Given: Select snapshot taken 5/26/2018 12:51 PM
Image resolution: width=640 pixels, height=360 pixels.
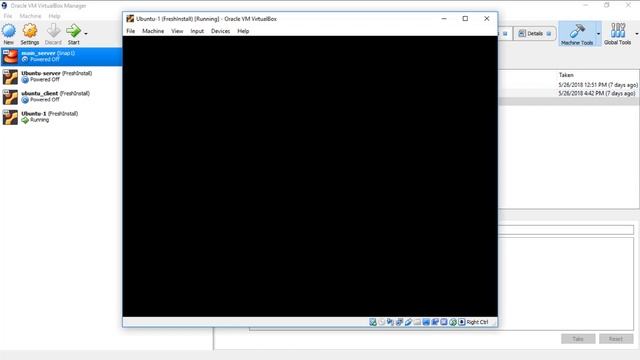Looking at the screenshot, I should (598, 85).
